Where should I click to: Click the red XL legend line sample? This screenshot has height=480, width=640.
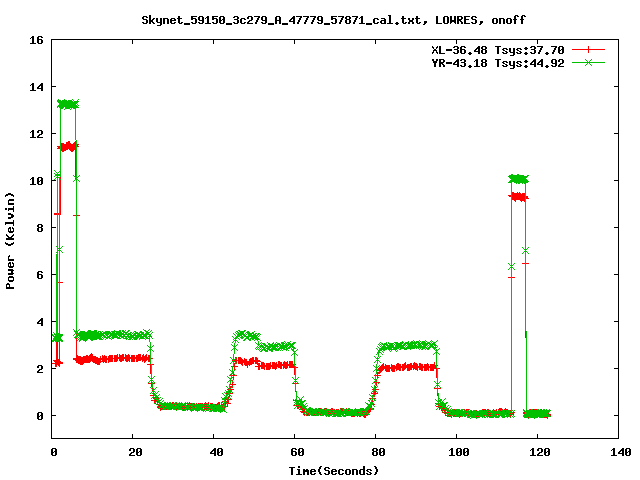[588, 50]
